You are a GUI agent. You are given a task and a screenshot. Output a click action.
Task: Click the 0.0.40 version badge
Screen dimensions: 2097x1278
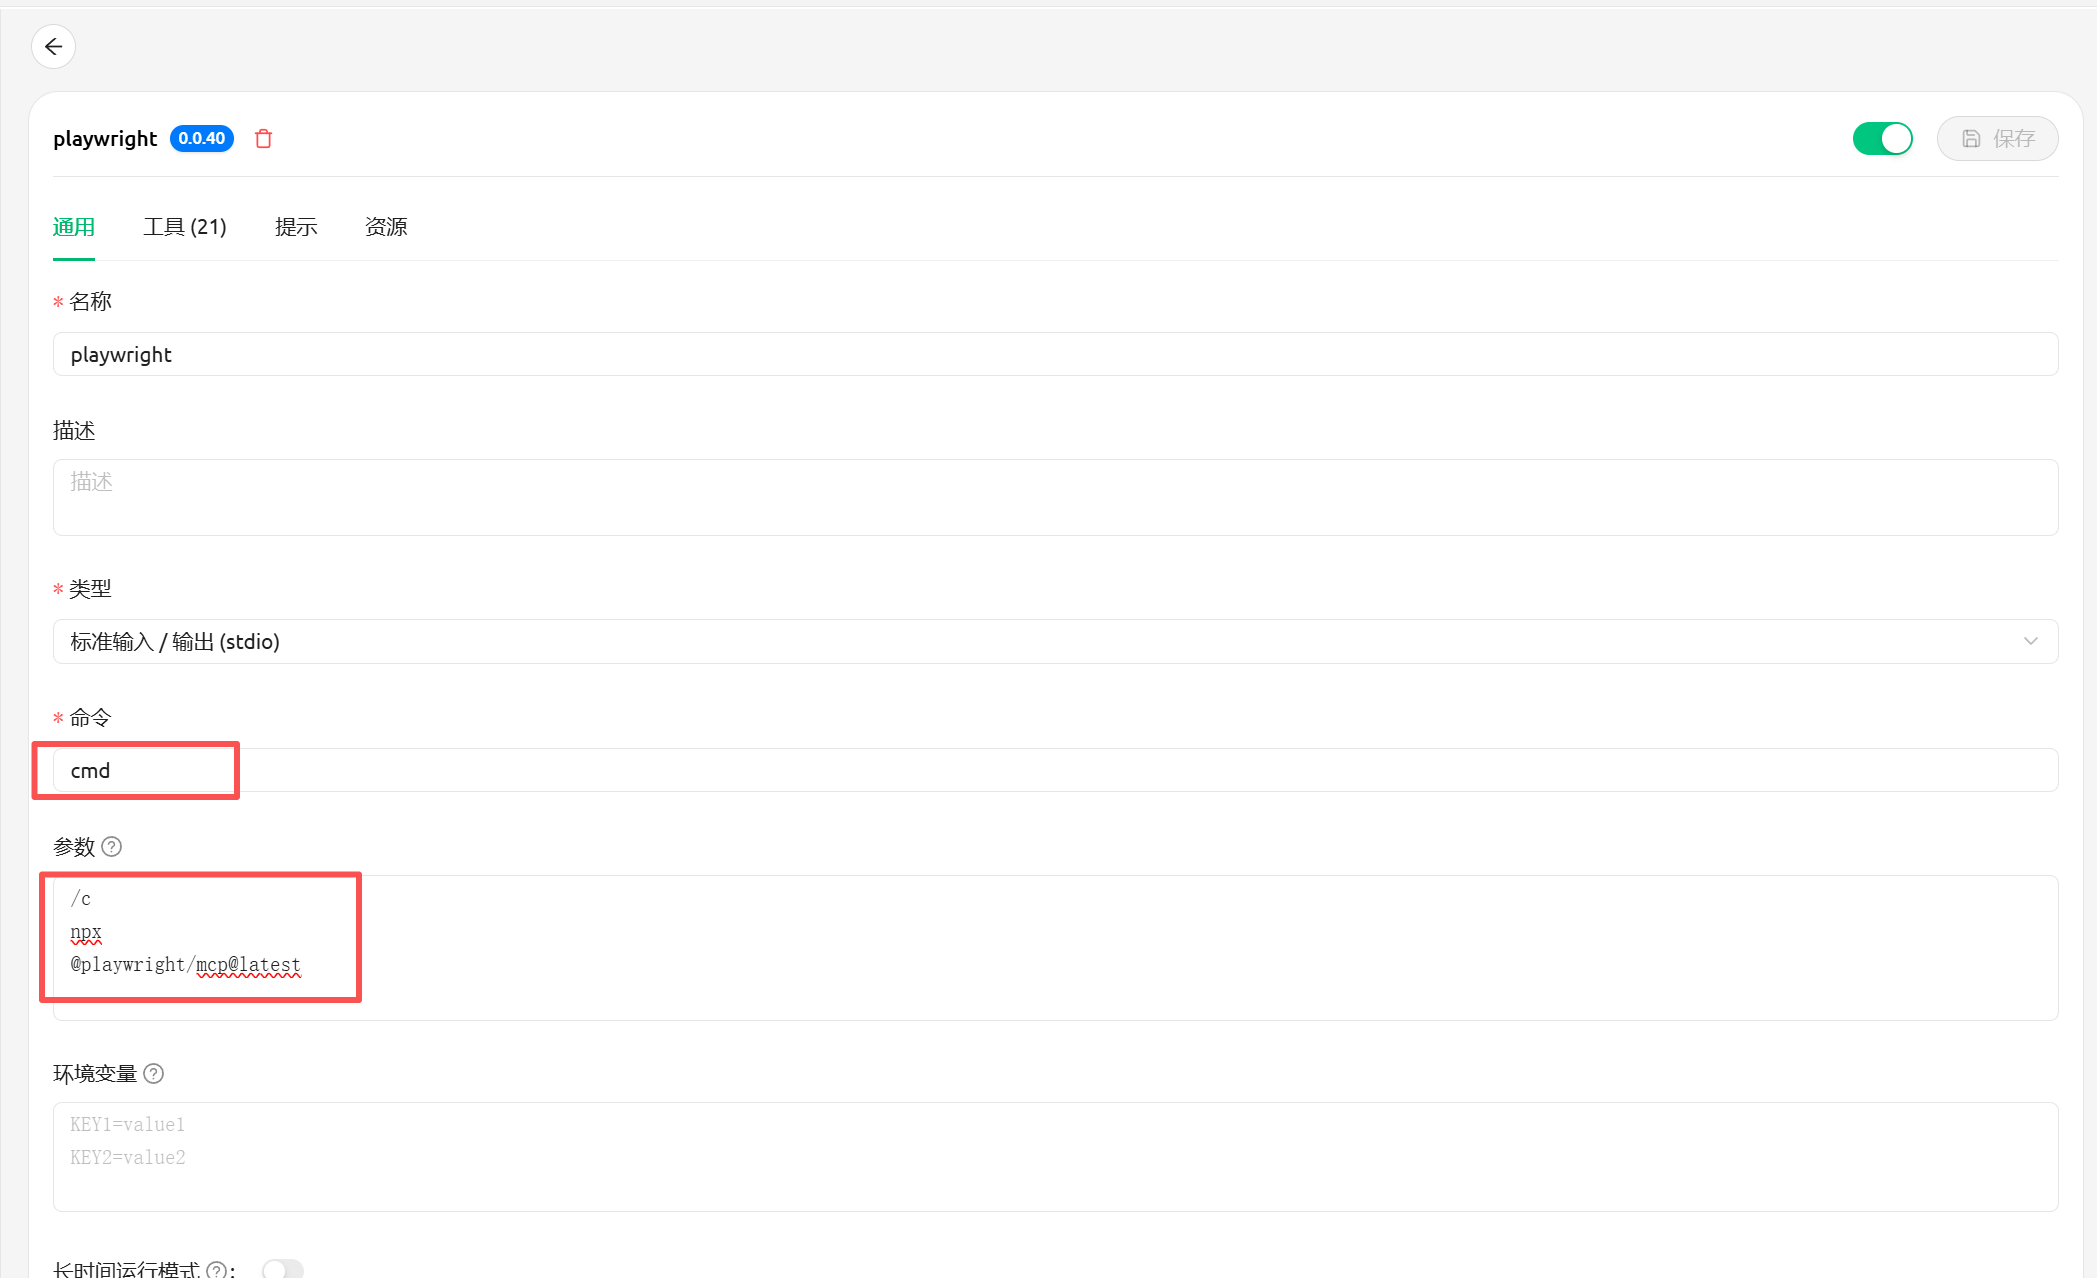202,139
